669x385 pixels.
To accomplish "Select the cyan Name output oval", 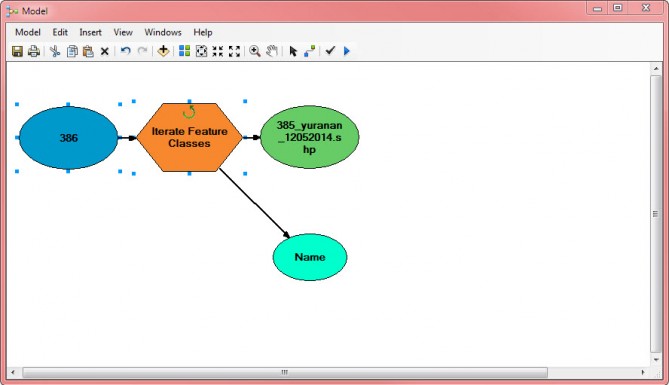I will point(310,257).
